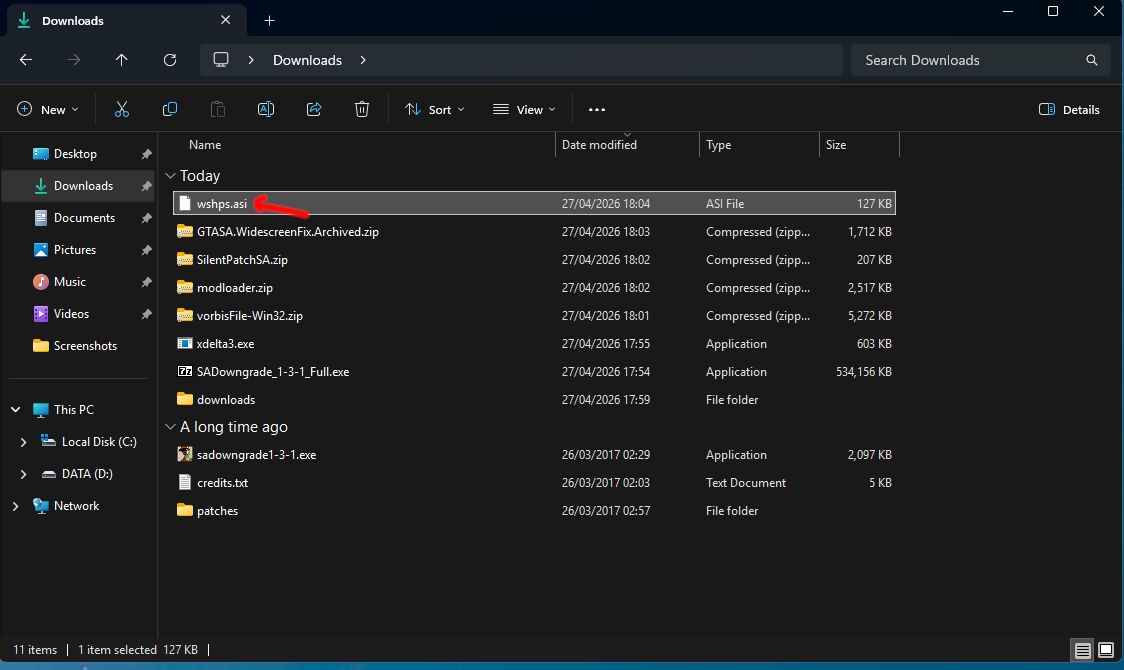
Task: Open the View dropdown menu
Action: click(x=524, y=110)
